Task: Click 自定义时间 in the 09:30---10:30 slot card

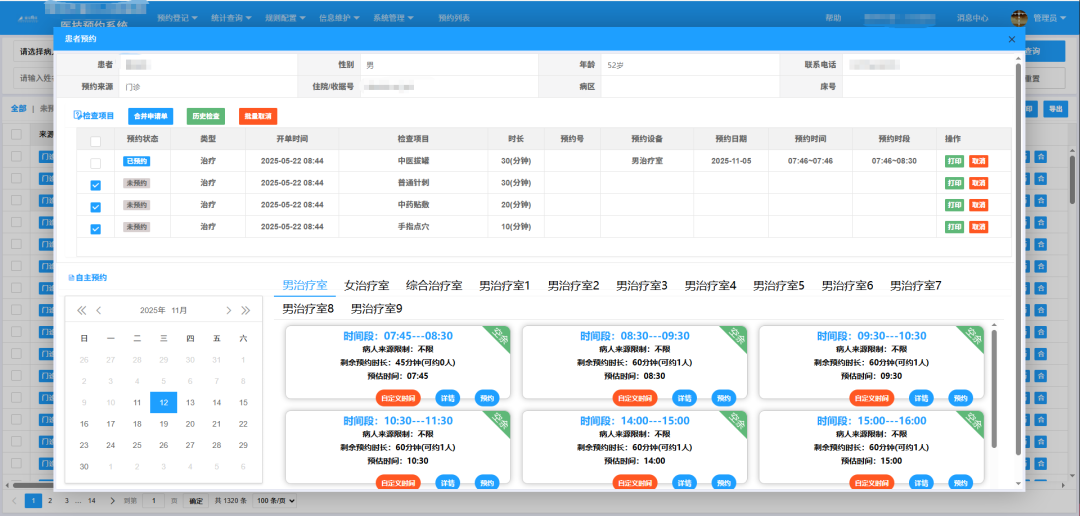Action: pyautogui.click(x=871, y=398)
